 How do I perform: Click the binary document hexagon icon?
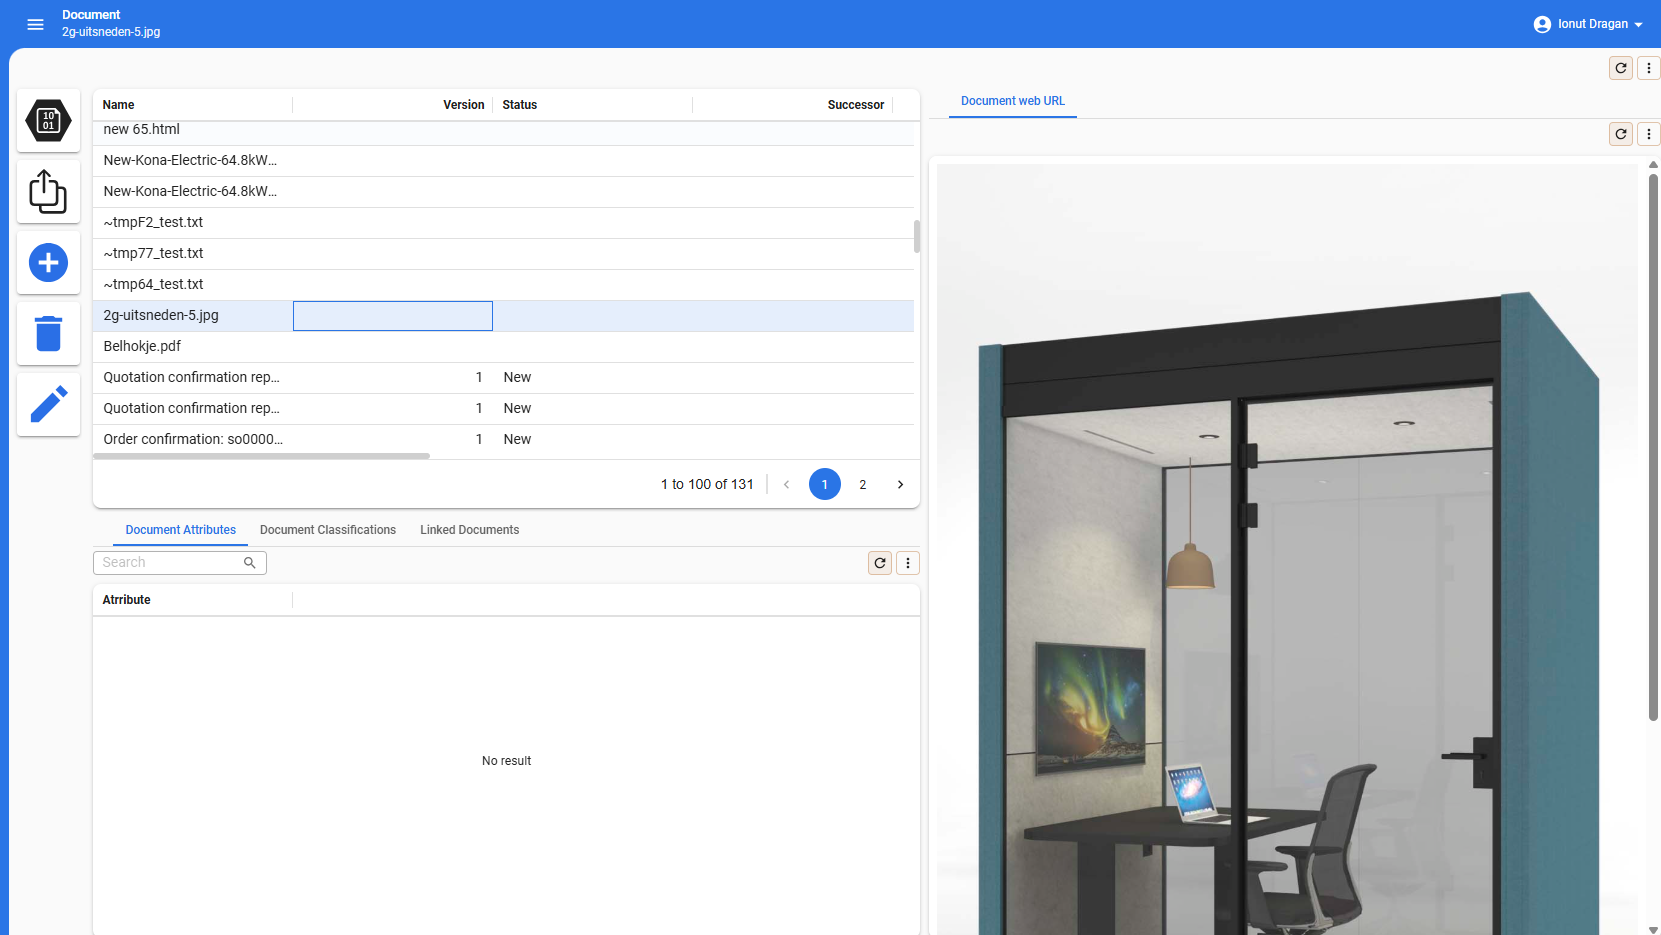[48, 121]
